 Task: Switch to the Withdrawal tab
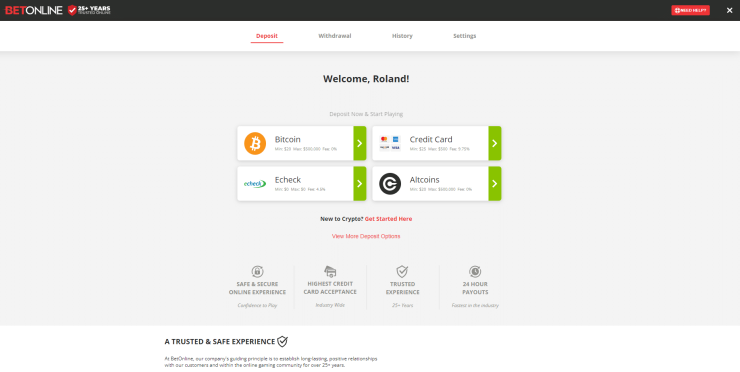[335, 36]
